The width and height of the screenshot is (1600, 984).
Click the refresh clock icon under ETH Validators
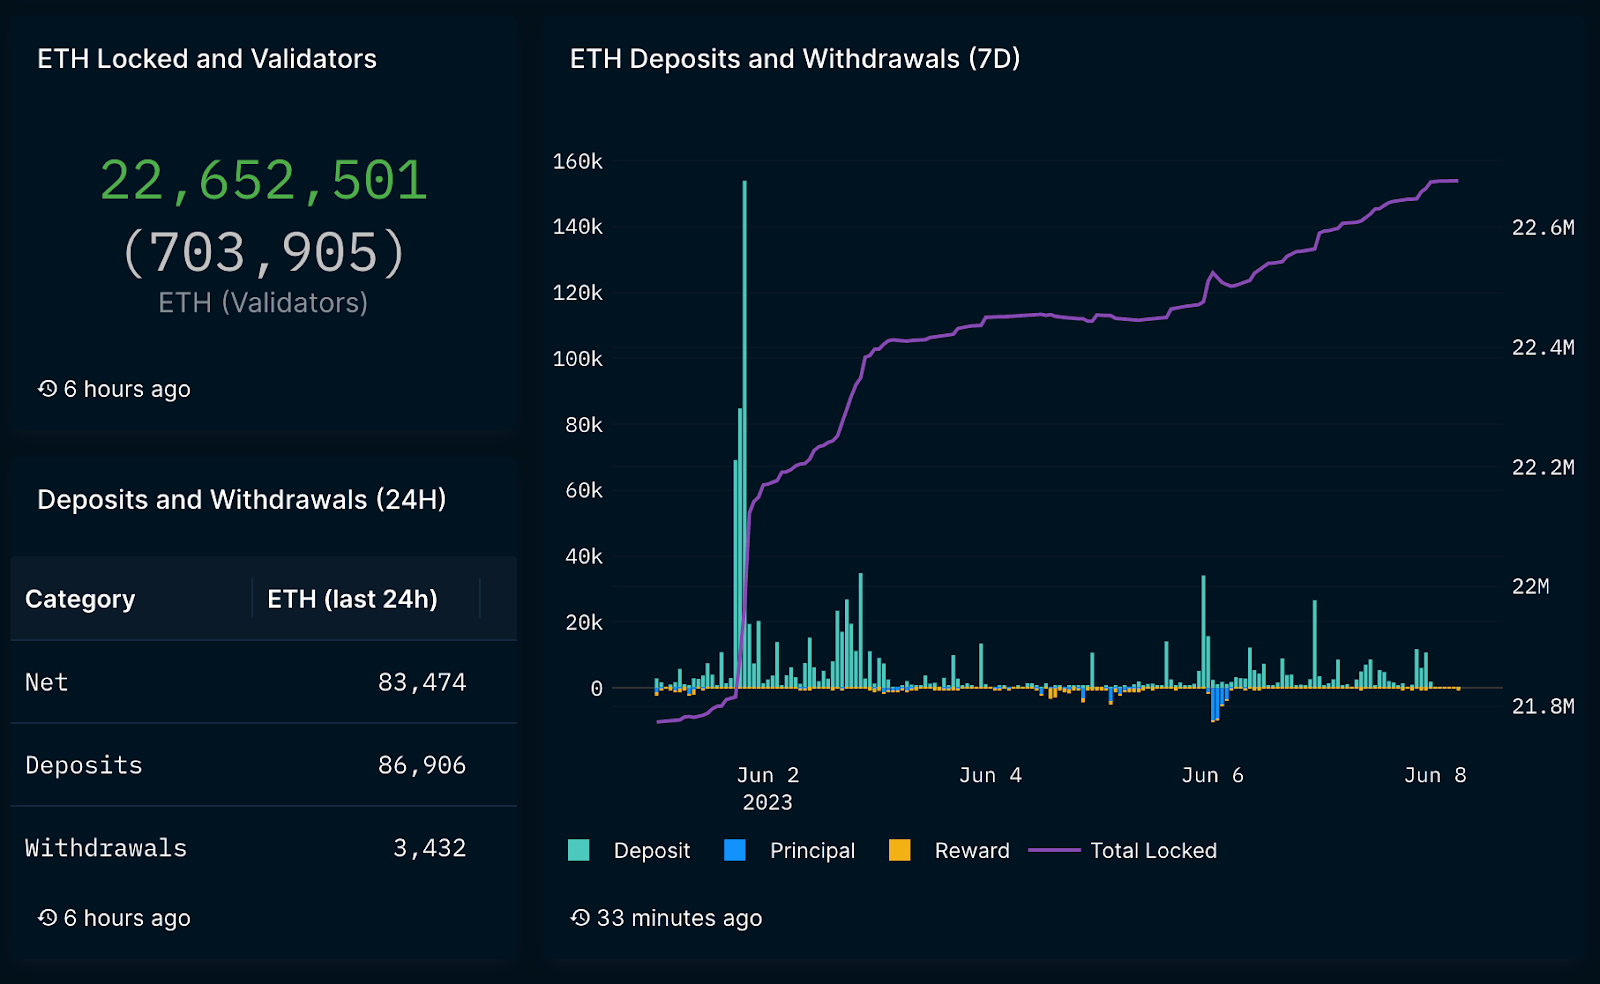tap(47, 388)
